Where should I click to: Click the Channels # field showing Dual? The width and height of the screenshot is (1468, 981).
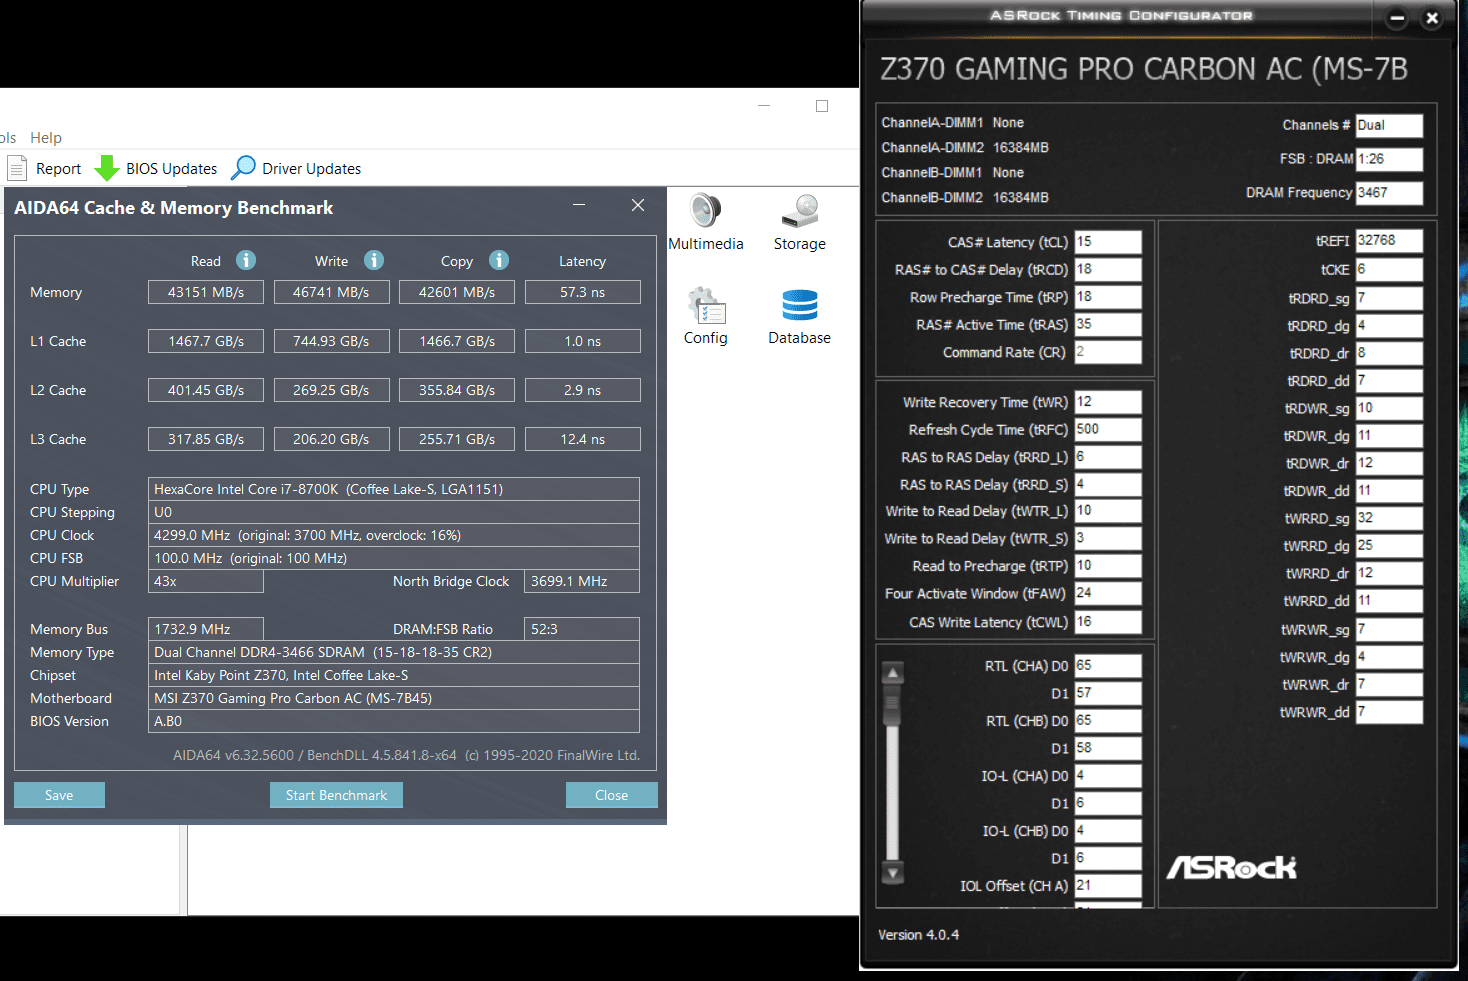pos(1389,126)
